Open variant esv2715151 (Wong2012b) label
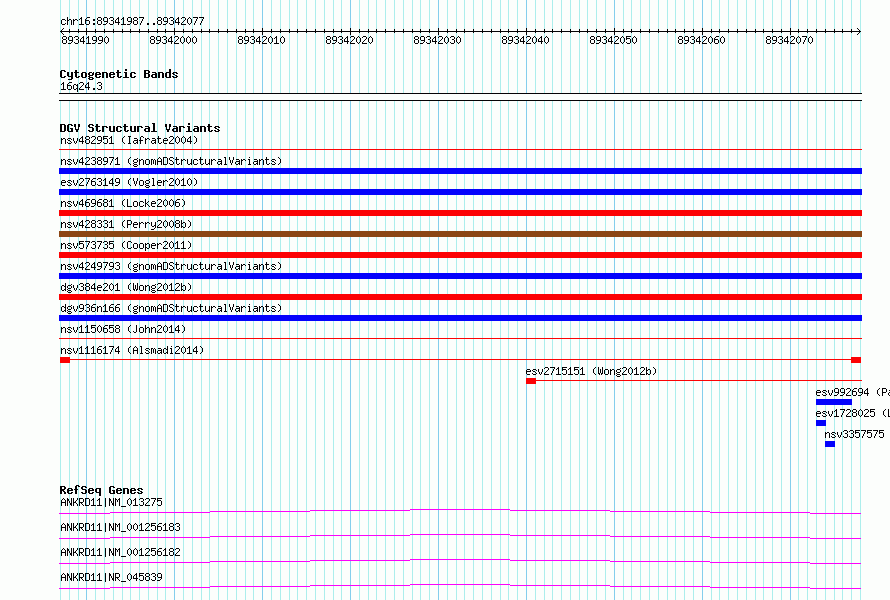 591,371
